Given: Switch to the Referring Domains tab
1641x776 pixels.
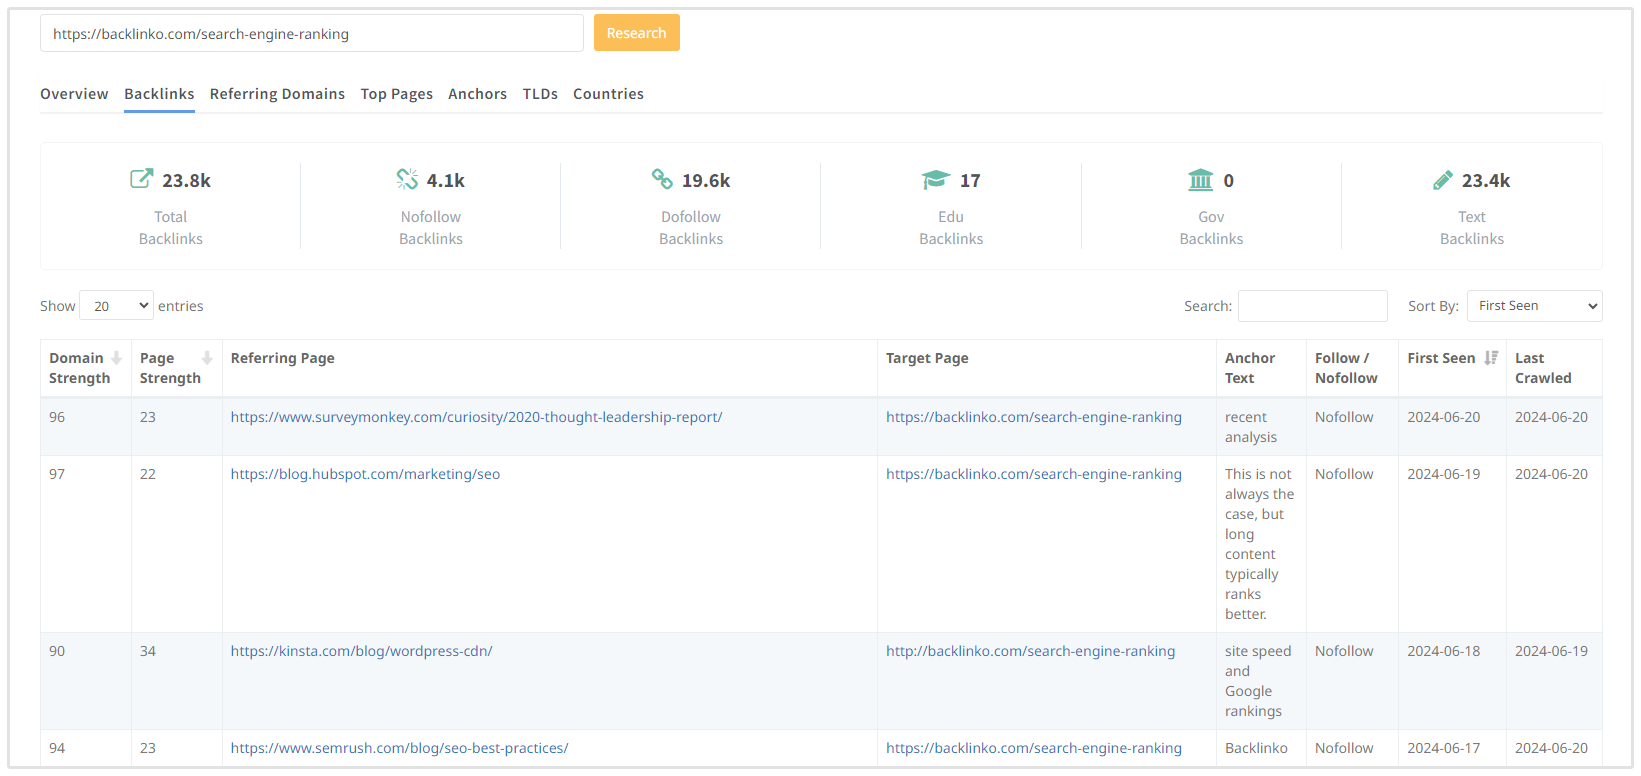Looking at the screenshot, I should click(x=277, y=94).
